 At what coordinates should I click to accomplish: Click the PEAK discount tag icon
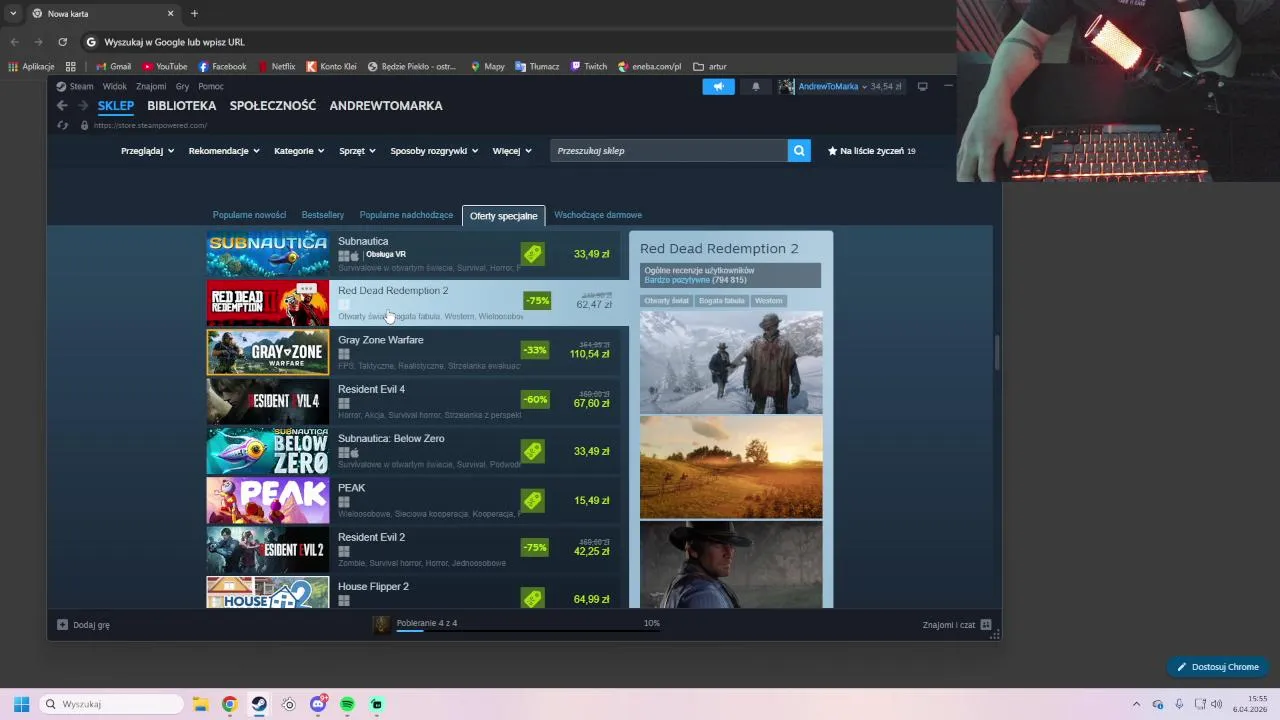coord(533,500)
